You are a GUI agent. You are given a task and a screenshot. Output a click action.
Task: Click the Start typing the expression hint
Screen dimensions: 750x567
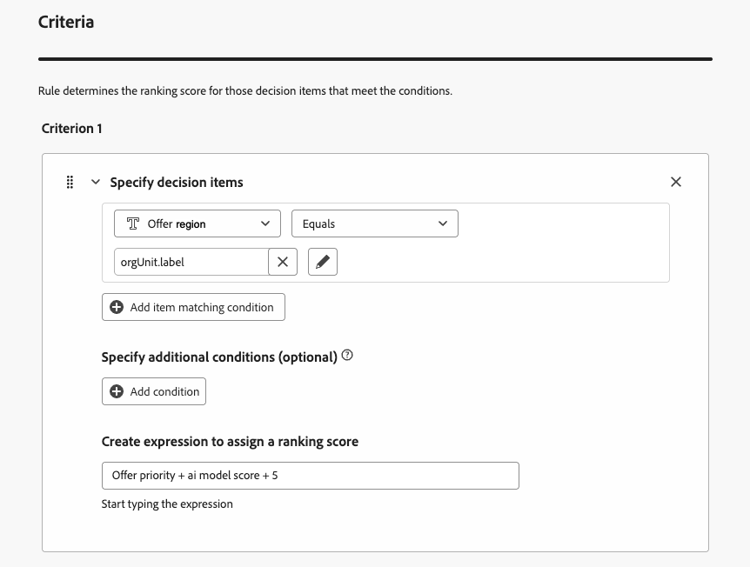(167, 504)
